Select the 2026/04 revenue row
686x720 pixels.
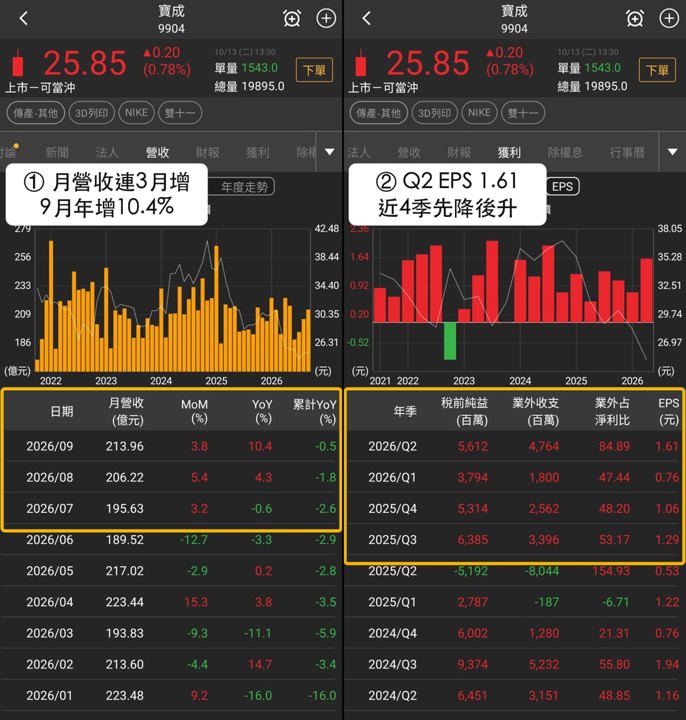pyautogui.click(x=171, y=602)
